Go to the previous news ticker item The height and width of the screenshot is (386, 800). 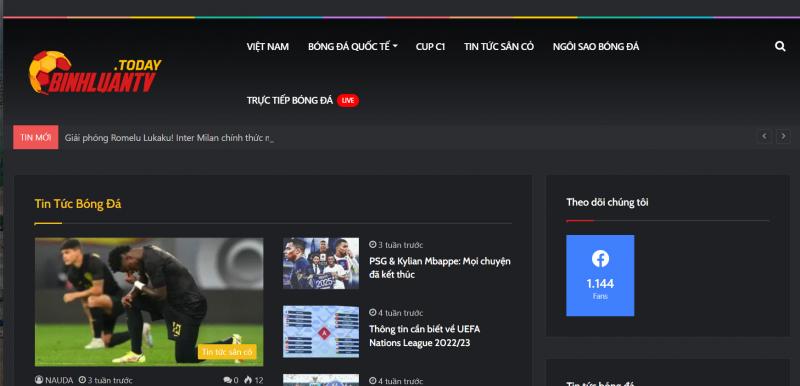(x=764, y=136)
